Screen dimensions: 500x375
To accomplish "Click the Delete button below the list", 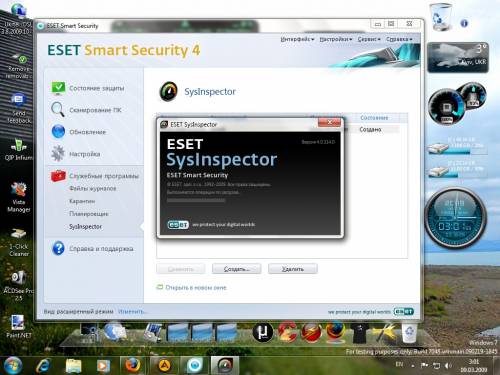I will pyautogui.click(x=293, y=269).
